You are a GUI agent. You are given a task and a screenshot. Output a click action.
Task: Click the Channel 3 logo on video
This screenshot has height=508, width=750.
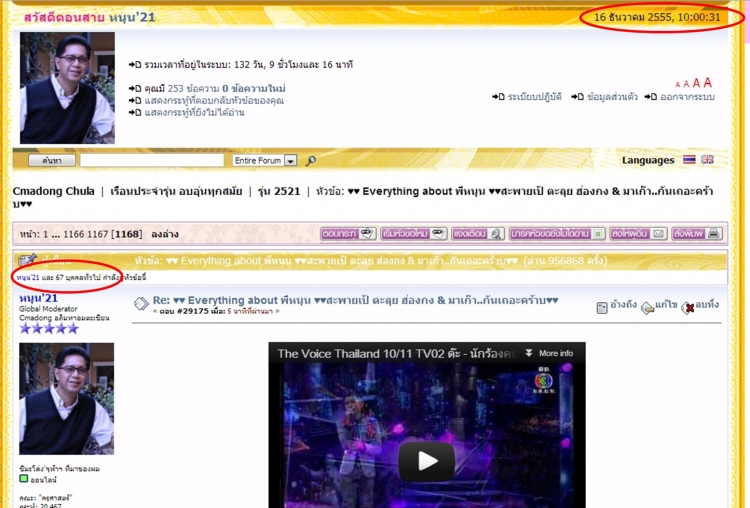[543, 380]
